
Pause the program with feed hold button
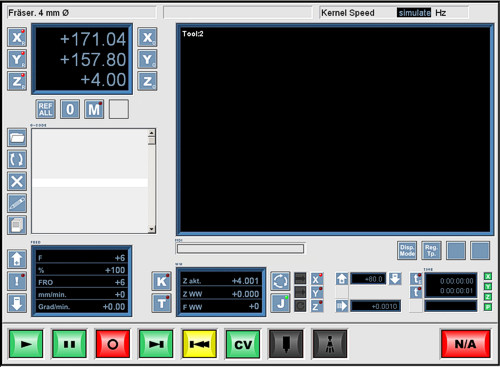(x=69, y=344)
